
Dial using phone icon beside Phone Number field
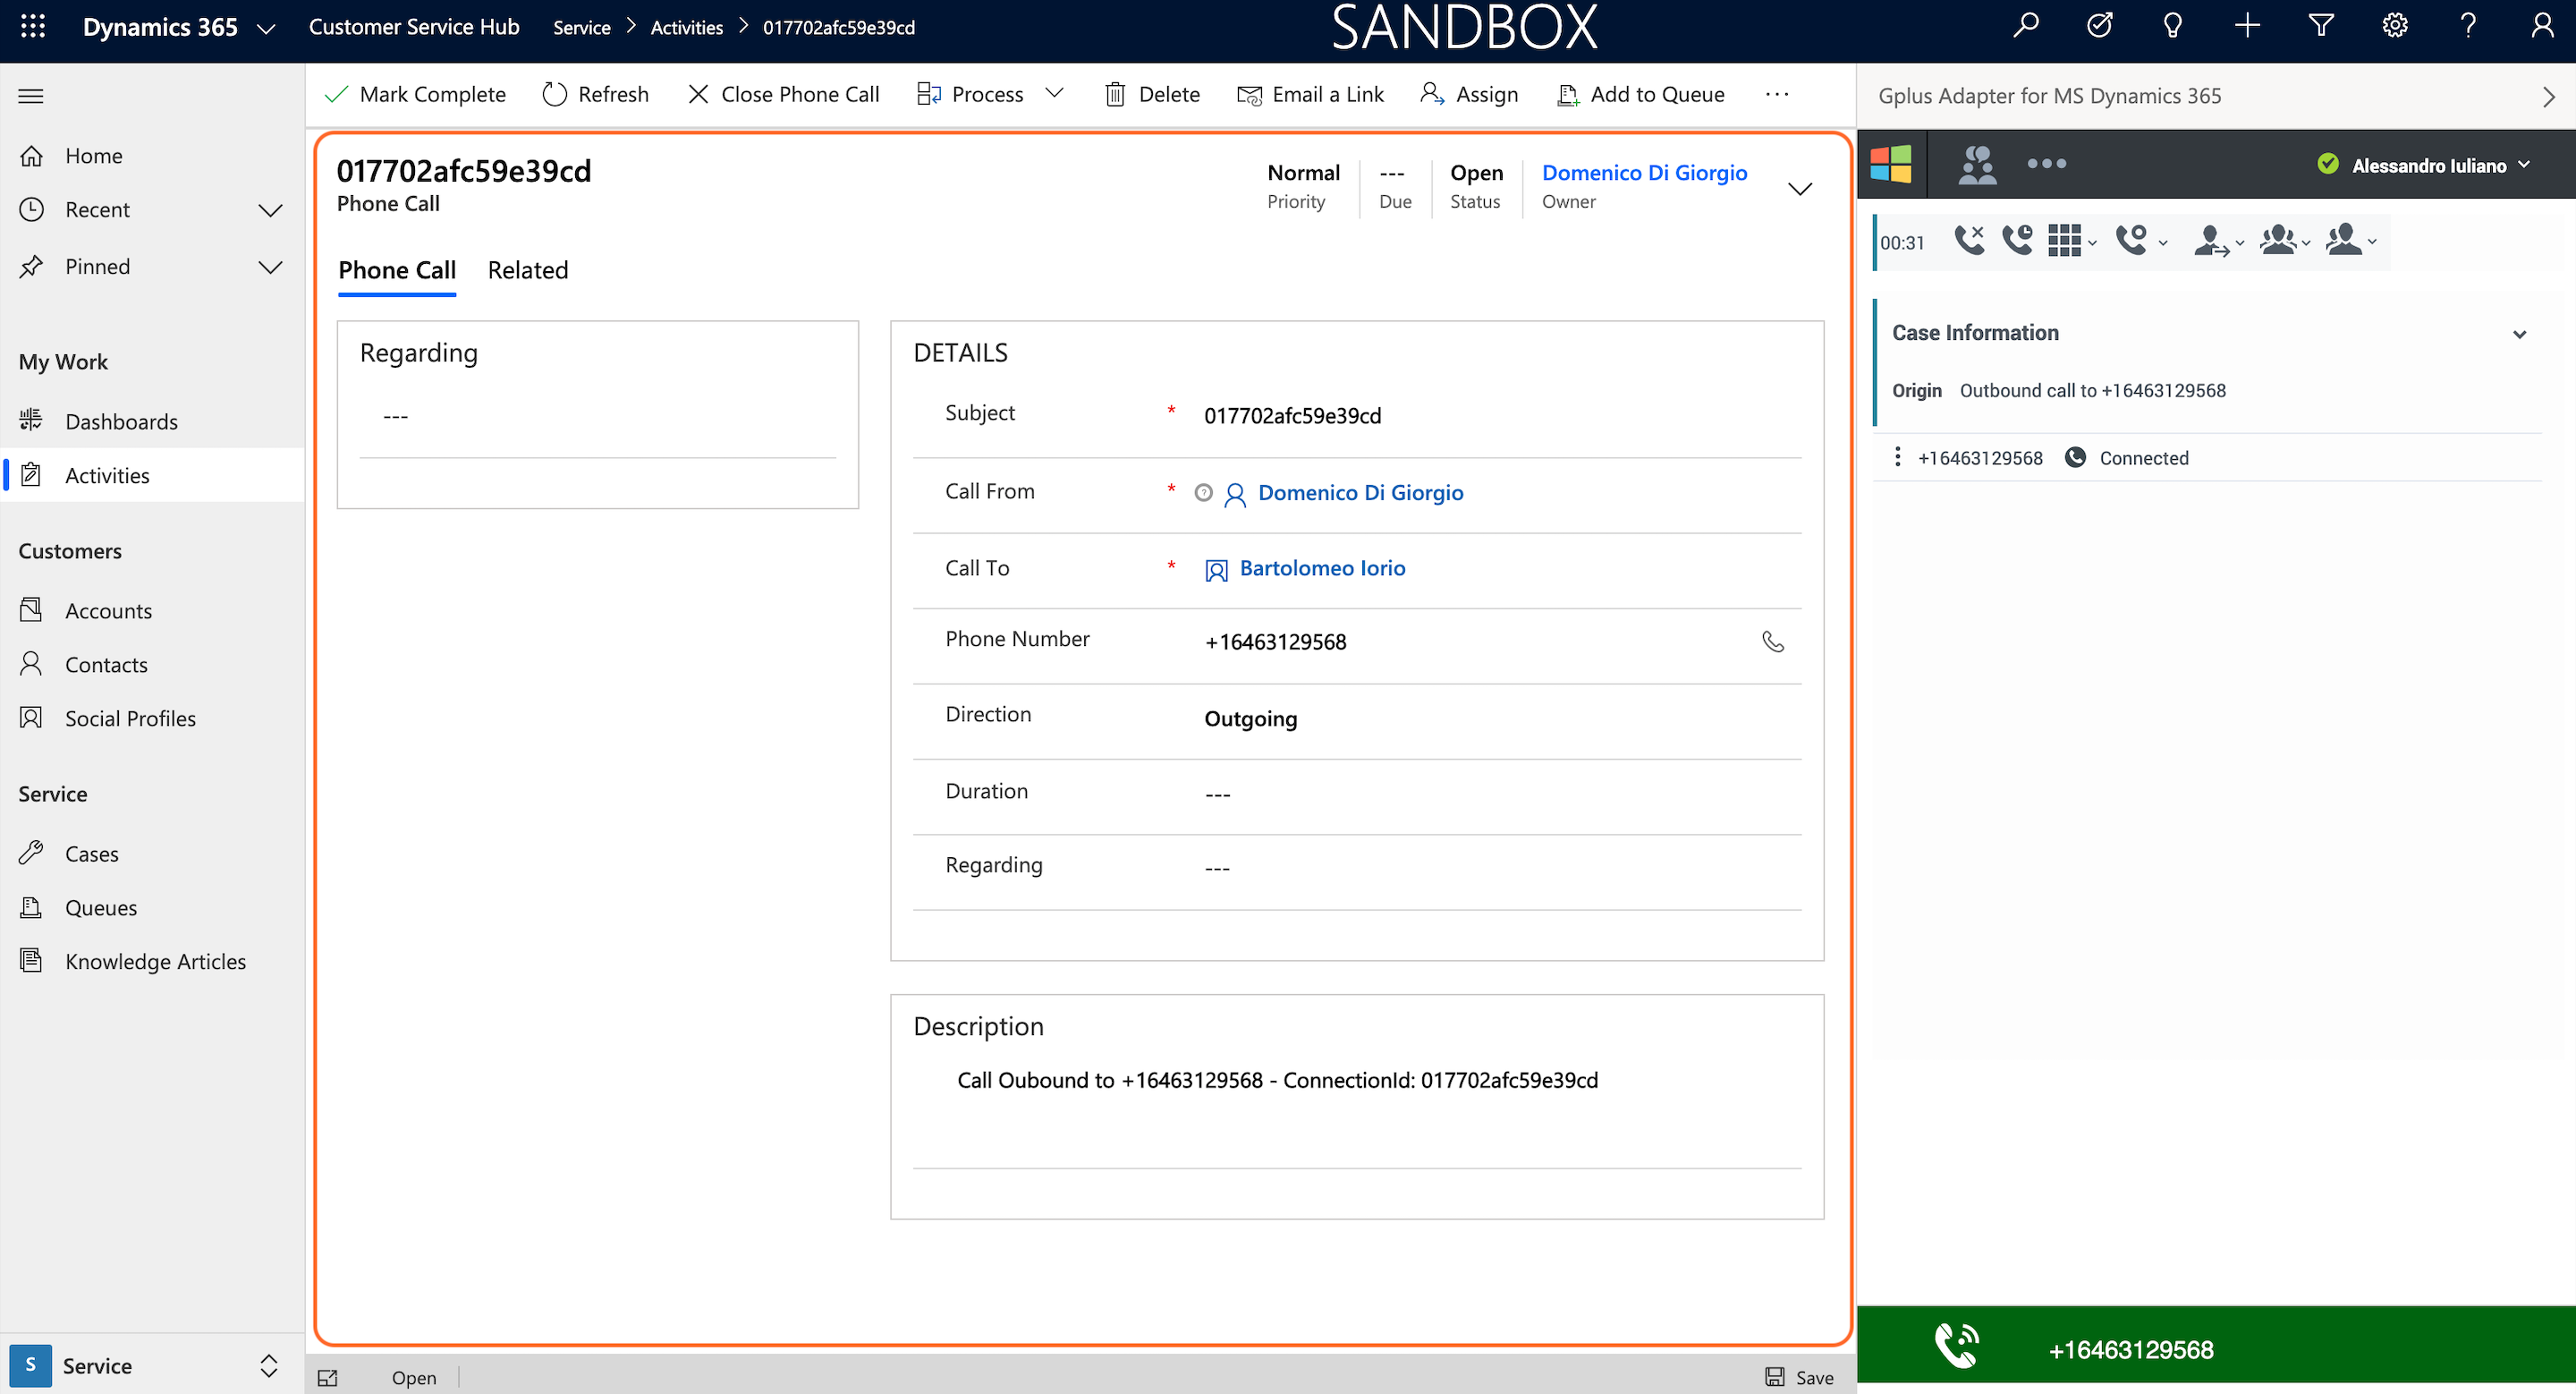[x=1772, y=641]
